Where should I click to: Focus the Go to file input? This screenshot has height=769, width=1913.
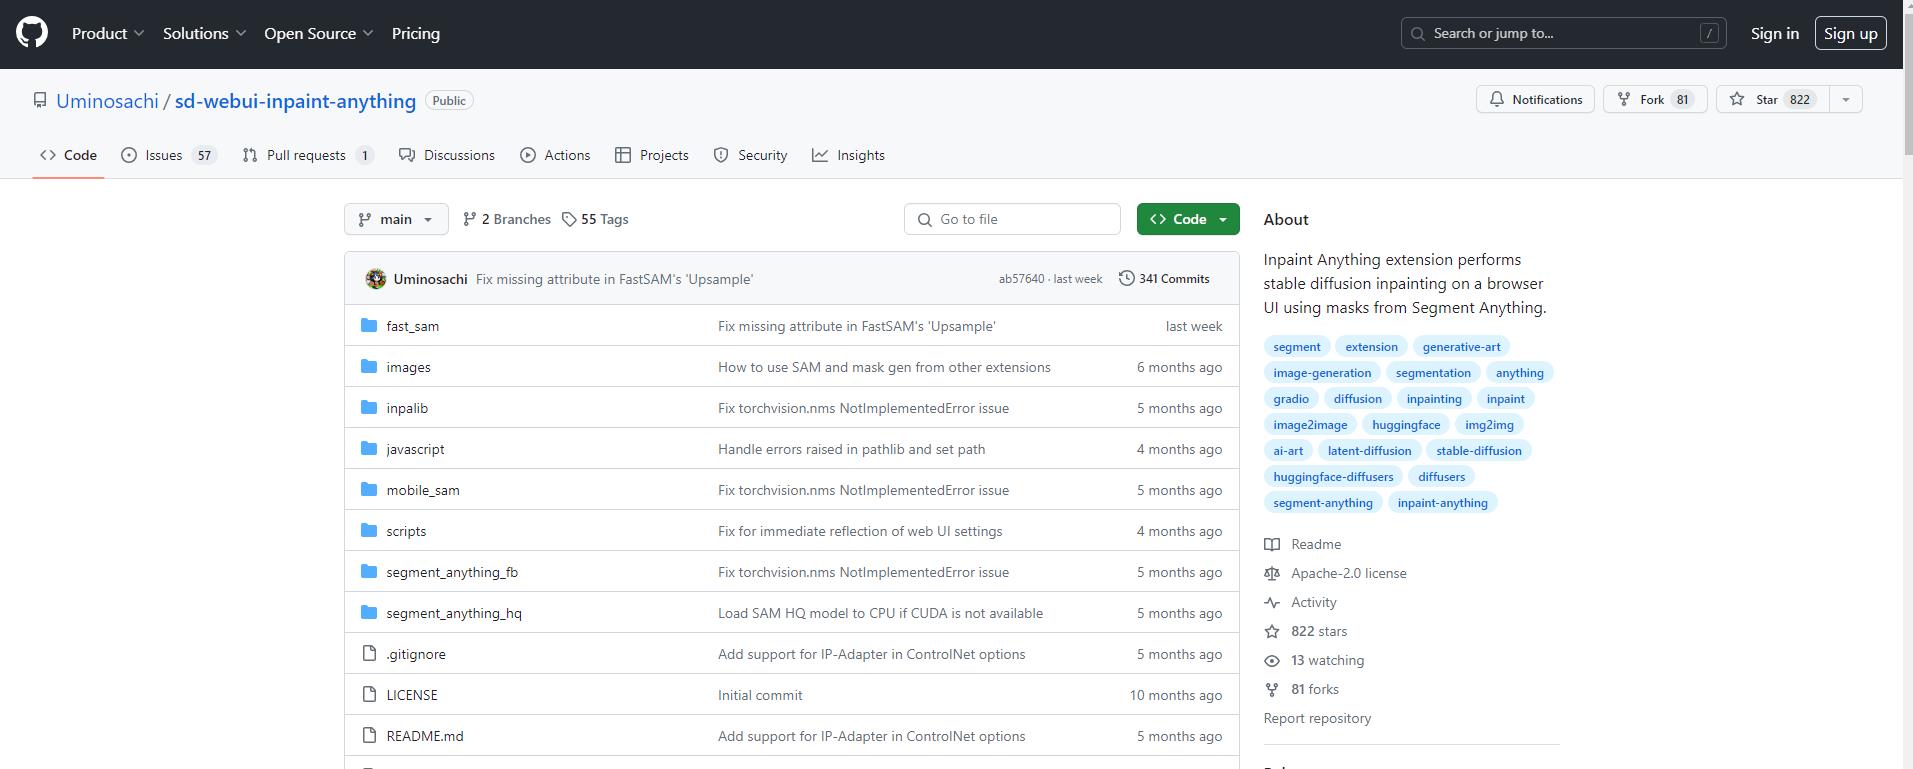tap(1012, 219)
